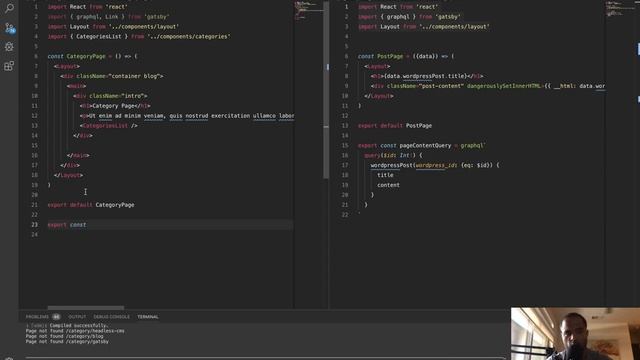Click the "Category Page" h1 heading line
Screen dimensions: 640x360
tap(115, 106)
